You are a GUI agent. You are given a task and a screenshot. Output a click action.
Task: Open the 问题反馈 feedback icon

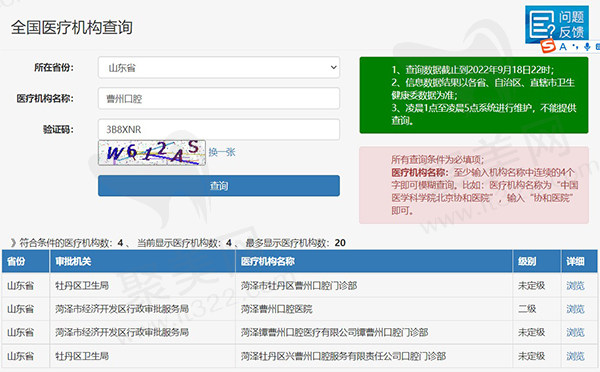tap(556, 24)
